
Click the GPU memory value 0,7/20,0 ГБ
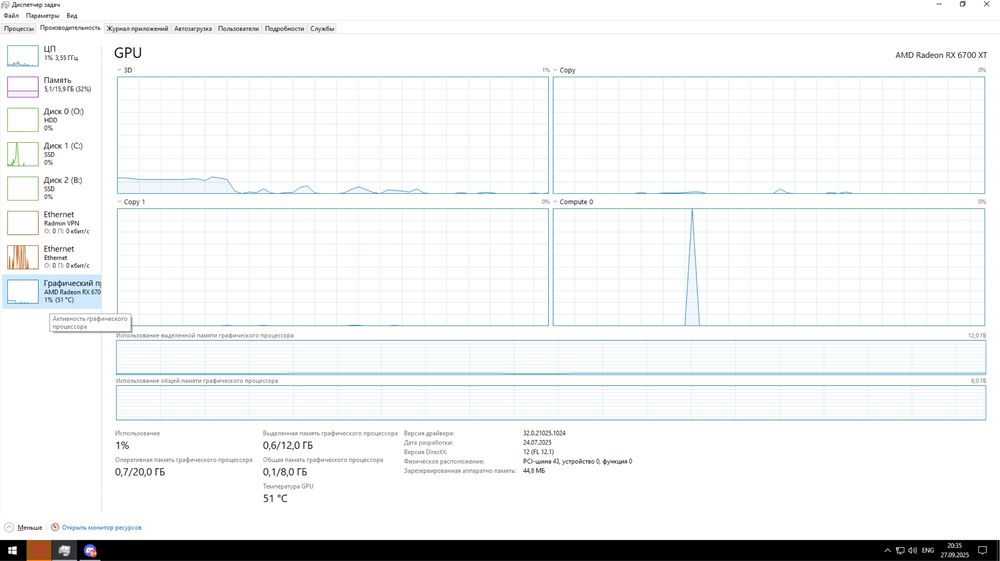click(140, 472)
